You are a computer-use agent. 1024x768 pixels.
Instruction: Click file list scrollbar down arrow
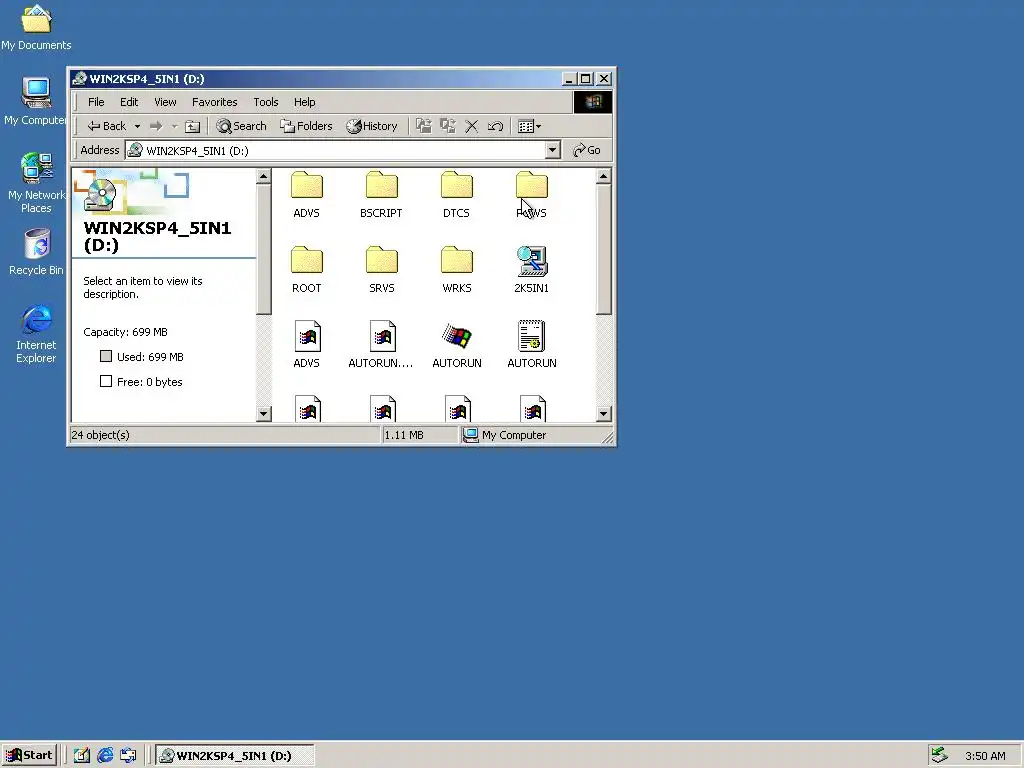pos(603,413)
